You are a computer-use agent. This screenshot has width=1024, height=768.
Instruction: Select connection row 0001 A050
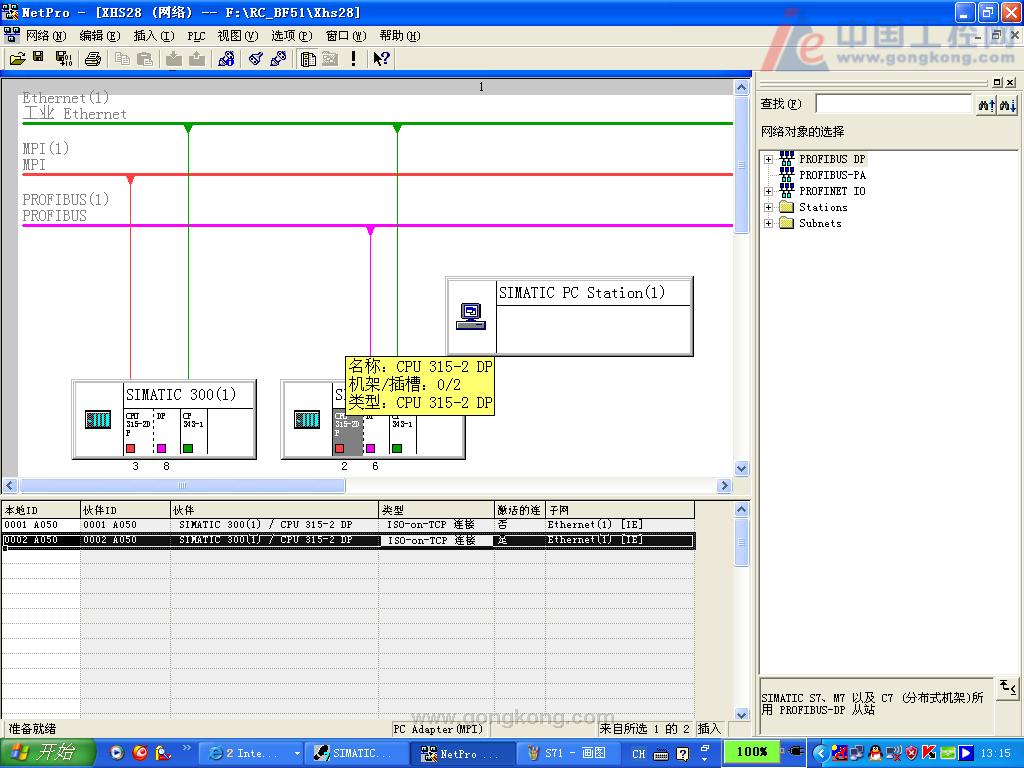[x=348, y=525]
